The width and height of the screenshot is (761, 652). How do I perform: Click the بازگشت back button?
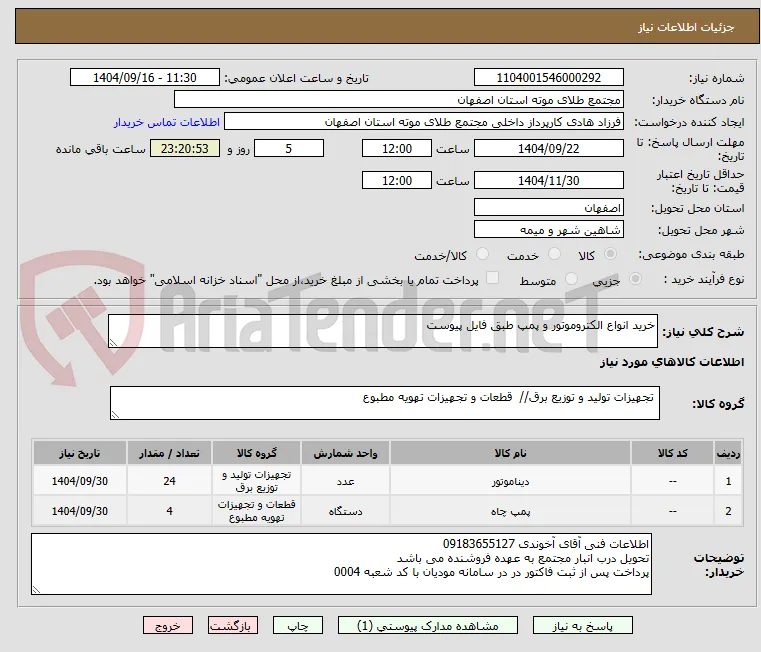pos(232,625)
